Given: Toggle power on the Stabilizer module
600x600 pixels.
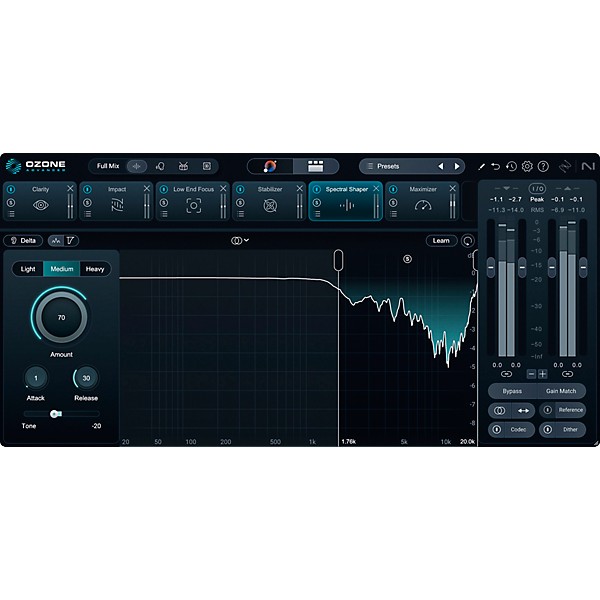Looking at the screenshot, I should tap(240, 189).
